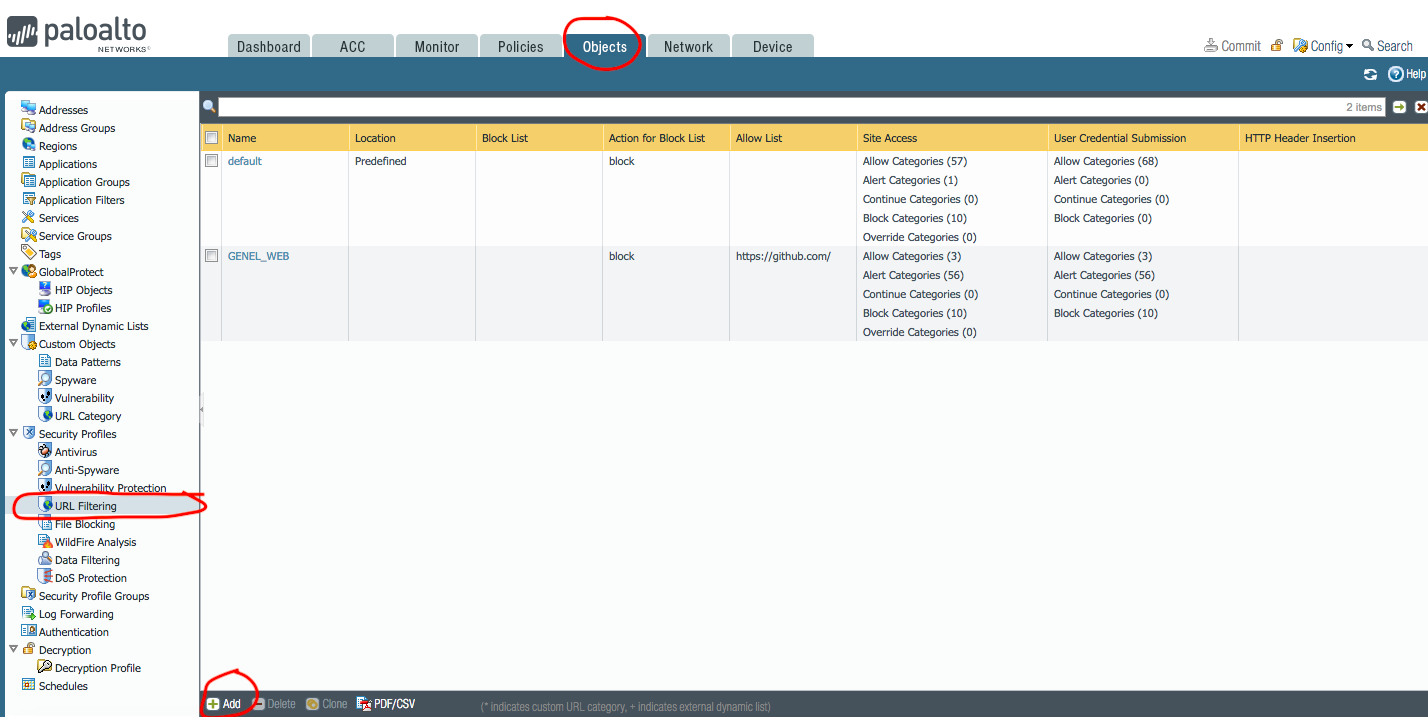Check the checkbox for the default profile
The image size is (1428, 717).
pos(211,161)
